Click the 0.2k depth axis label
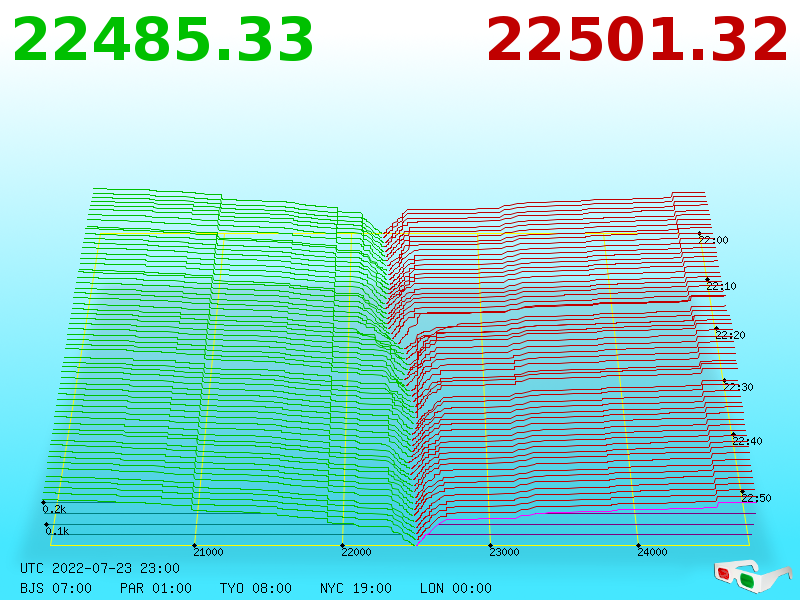This screenshot has height=600, width=800. pyautogui.click(x=54, y=509)
